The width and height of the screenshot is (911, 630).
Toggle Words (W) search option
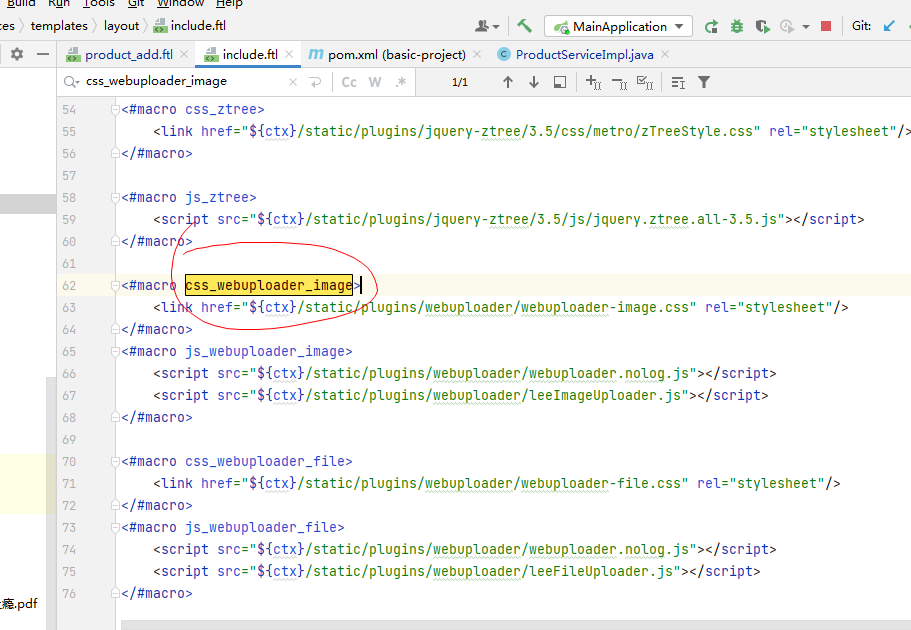pos(375,82)
